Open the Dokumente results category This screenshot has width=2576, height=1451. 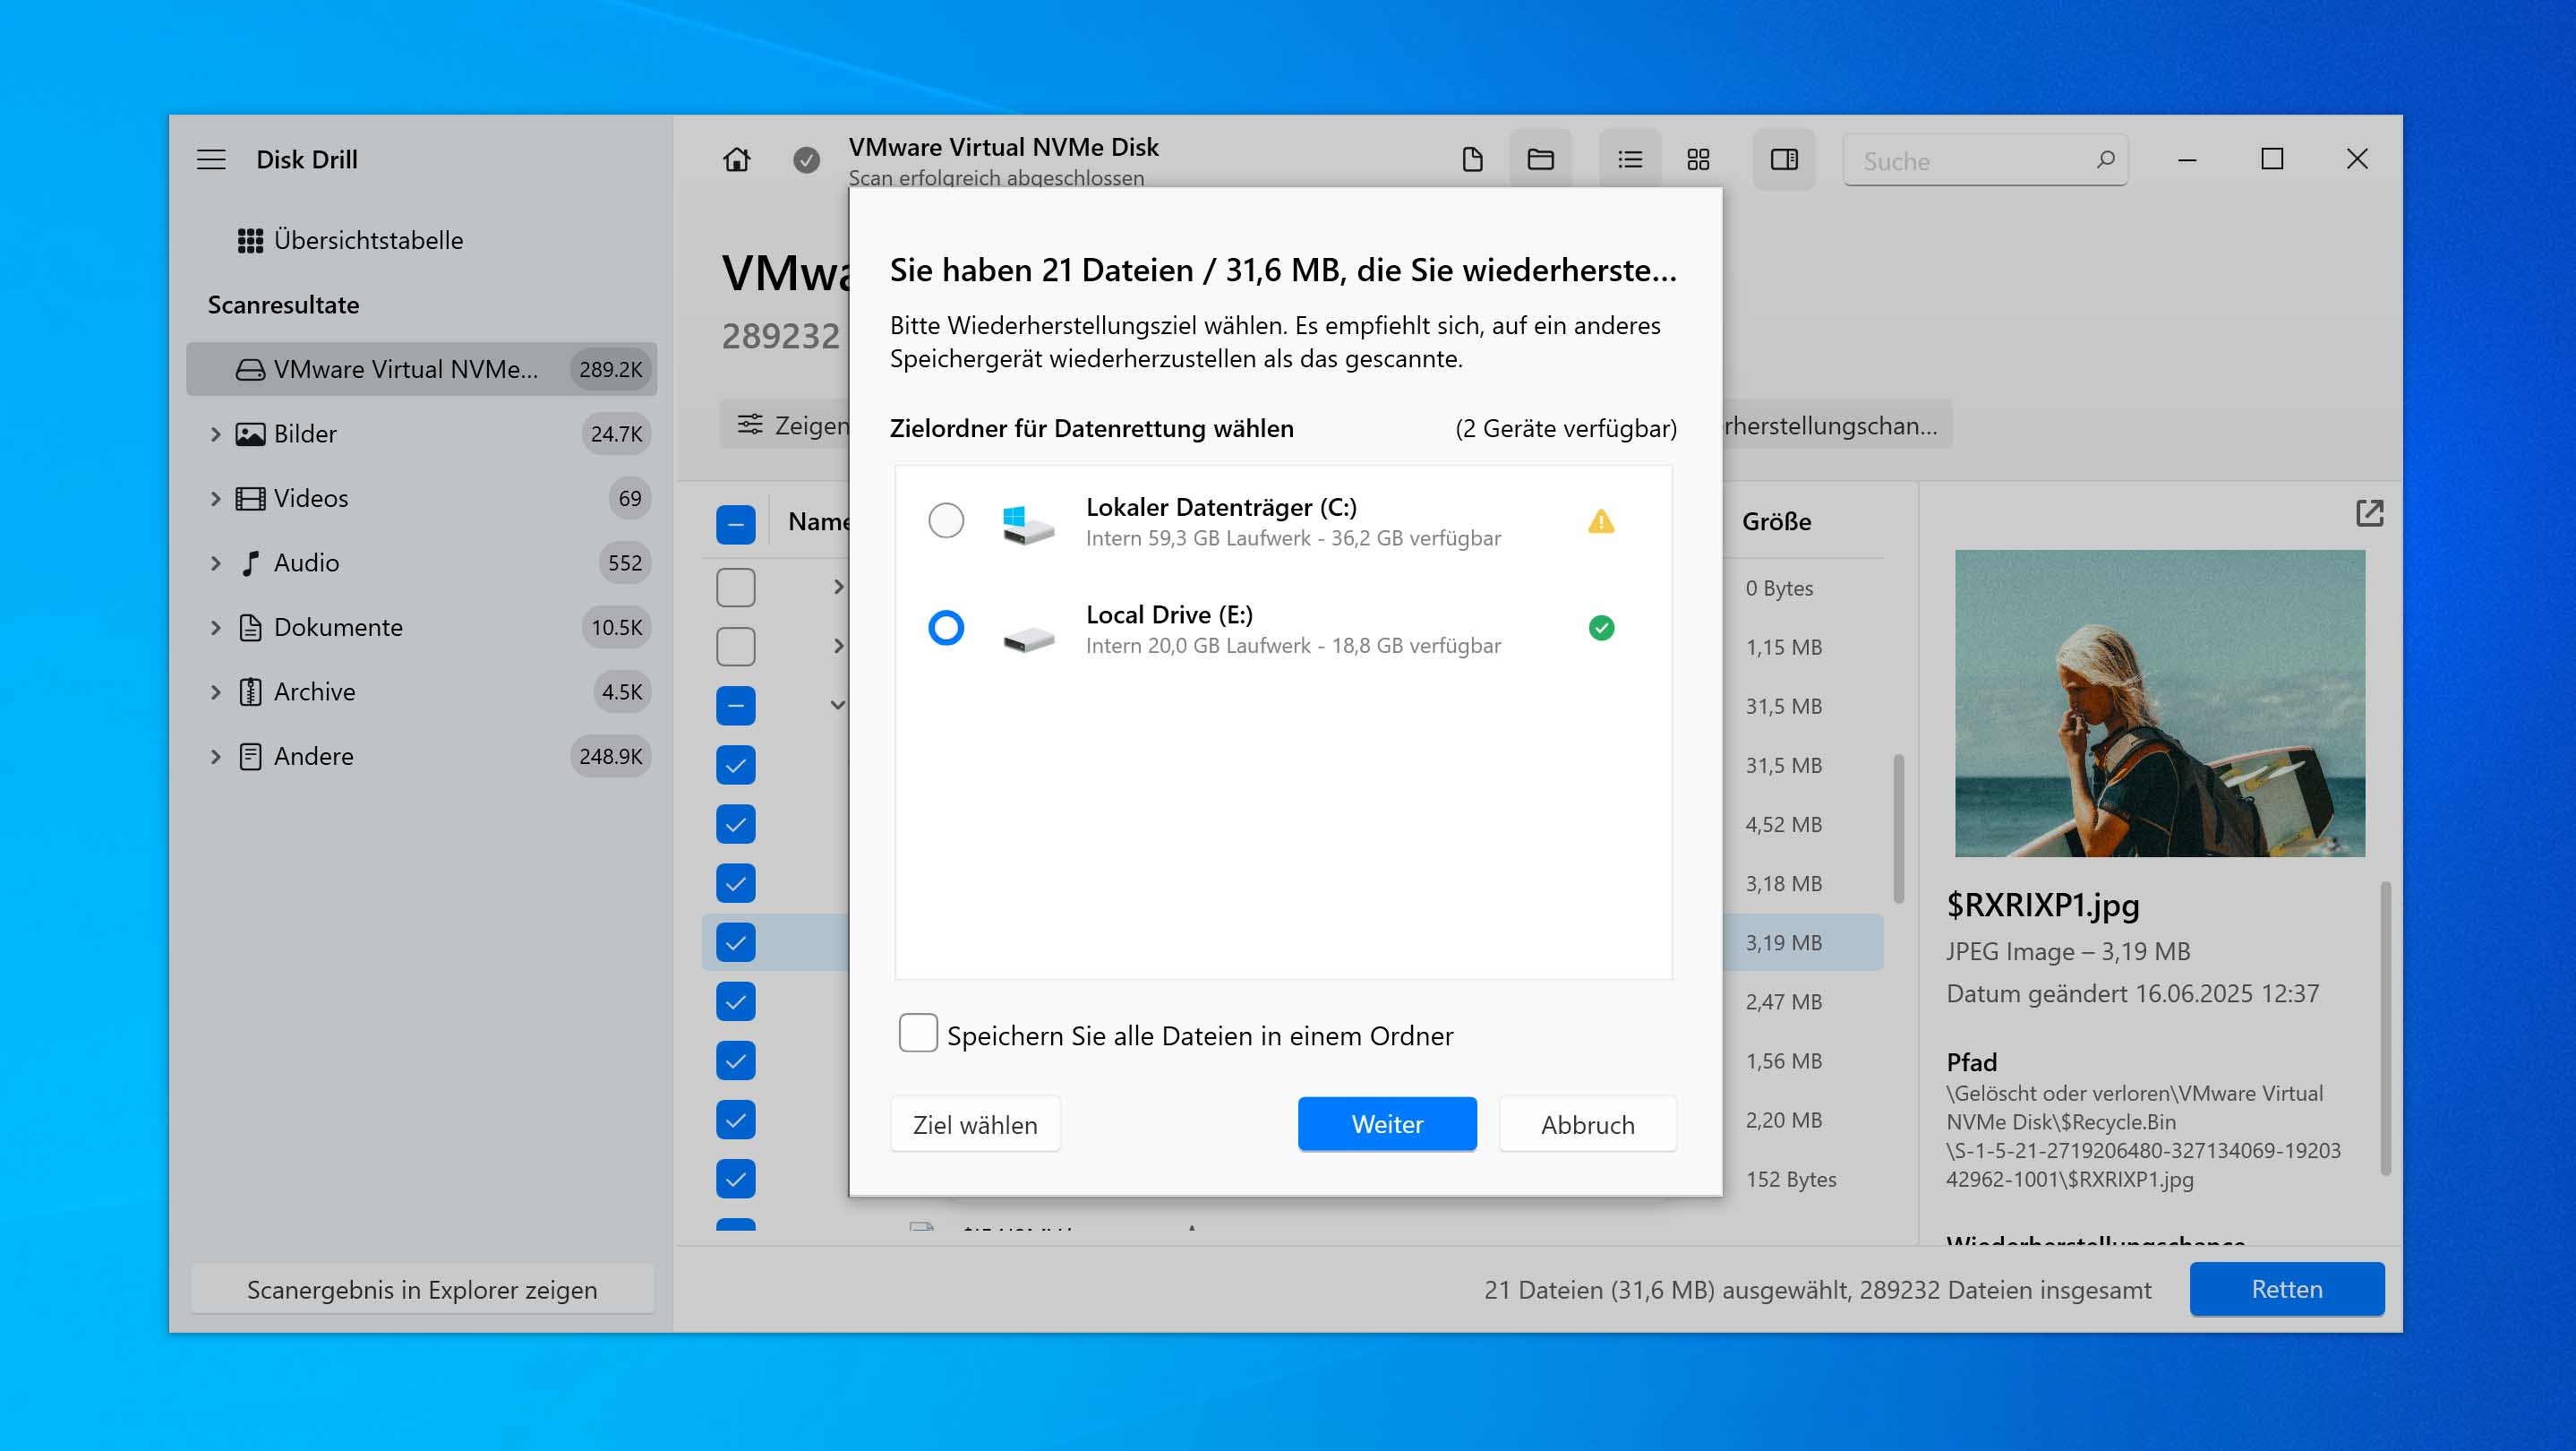[x=421, y=627]
